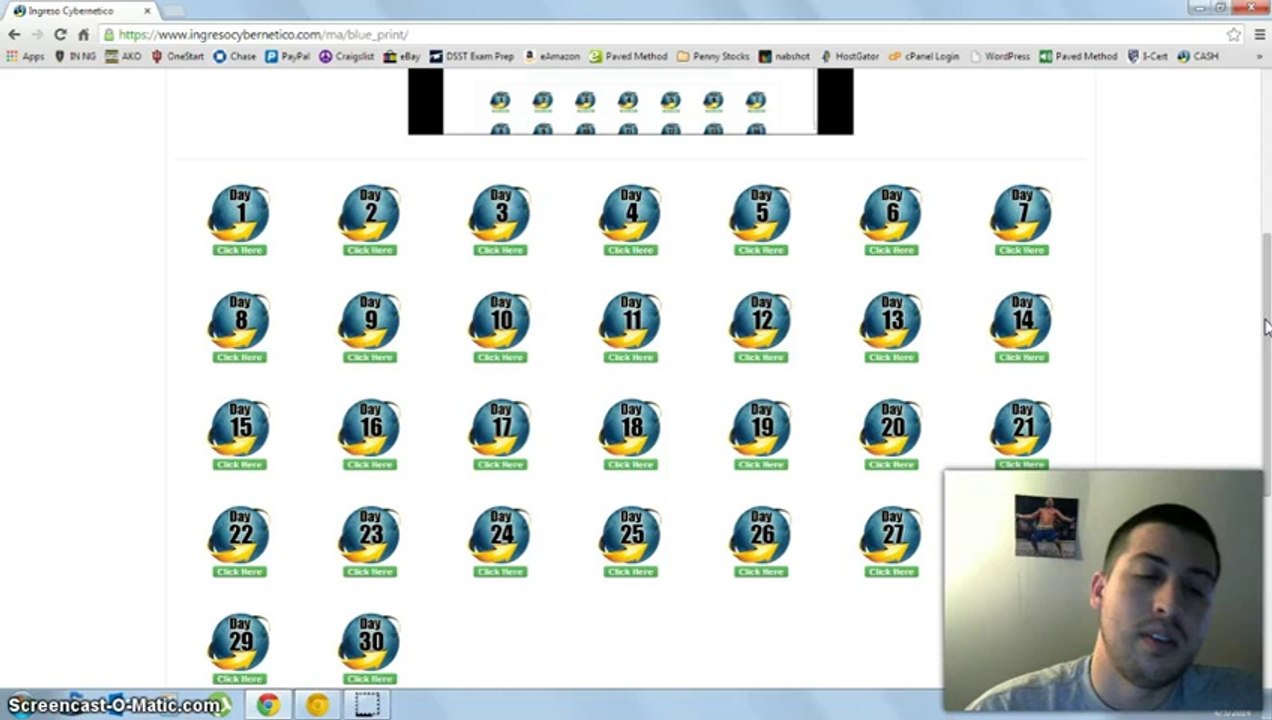The width and height of the screenshot is (1272, 720).
Task: Open the Craigslist bookmark
Action: coord(346,57)
